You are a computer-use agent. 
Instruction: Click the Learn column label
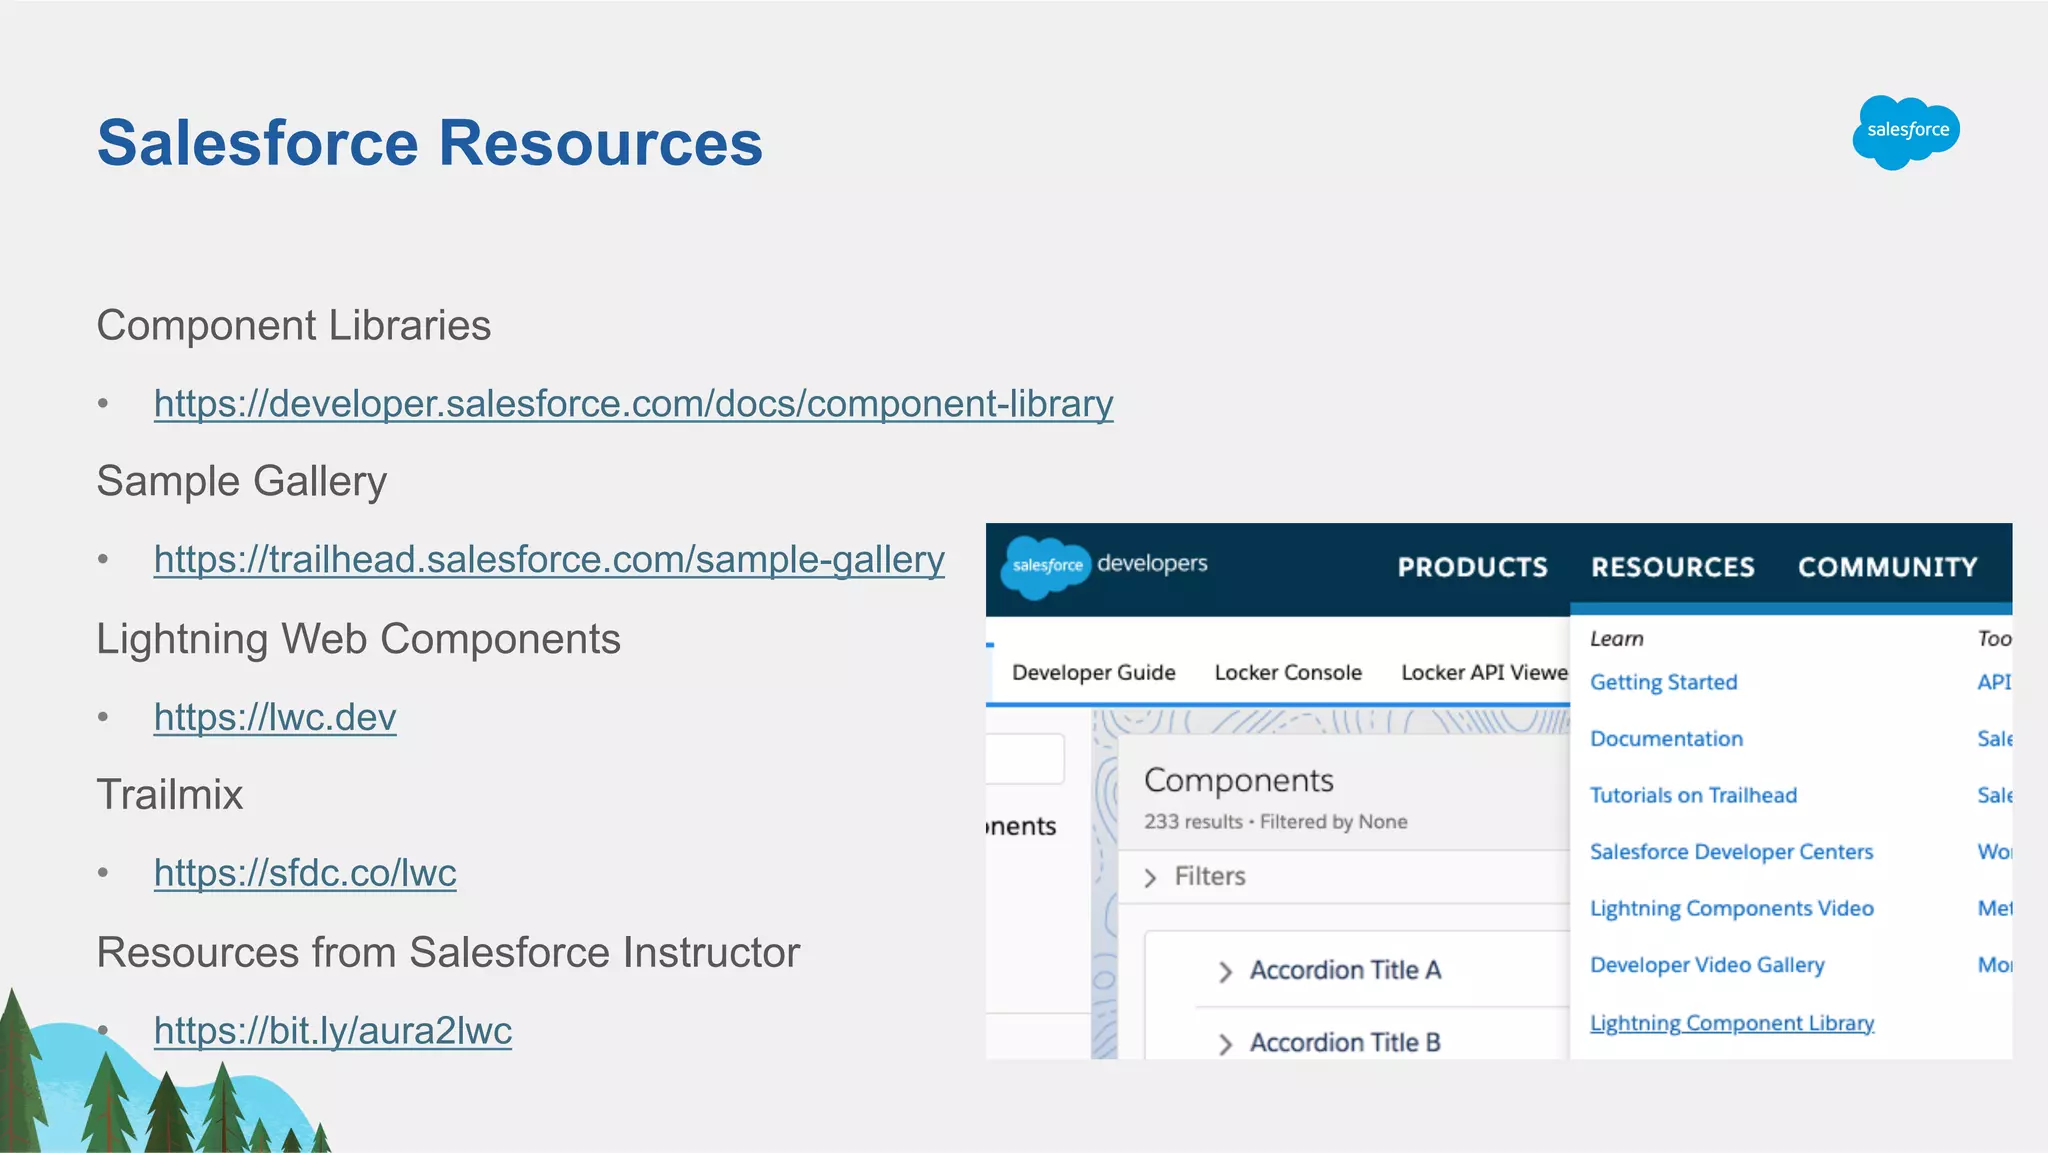point(1617,638)
